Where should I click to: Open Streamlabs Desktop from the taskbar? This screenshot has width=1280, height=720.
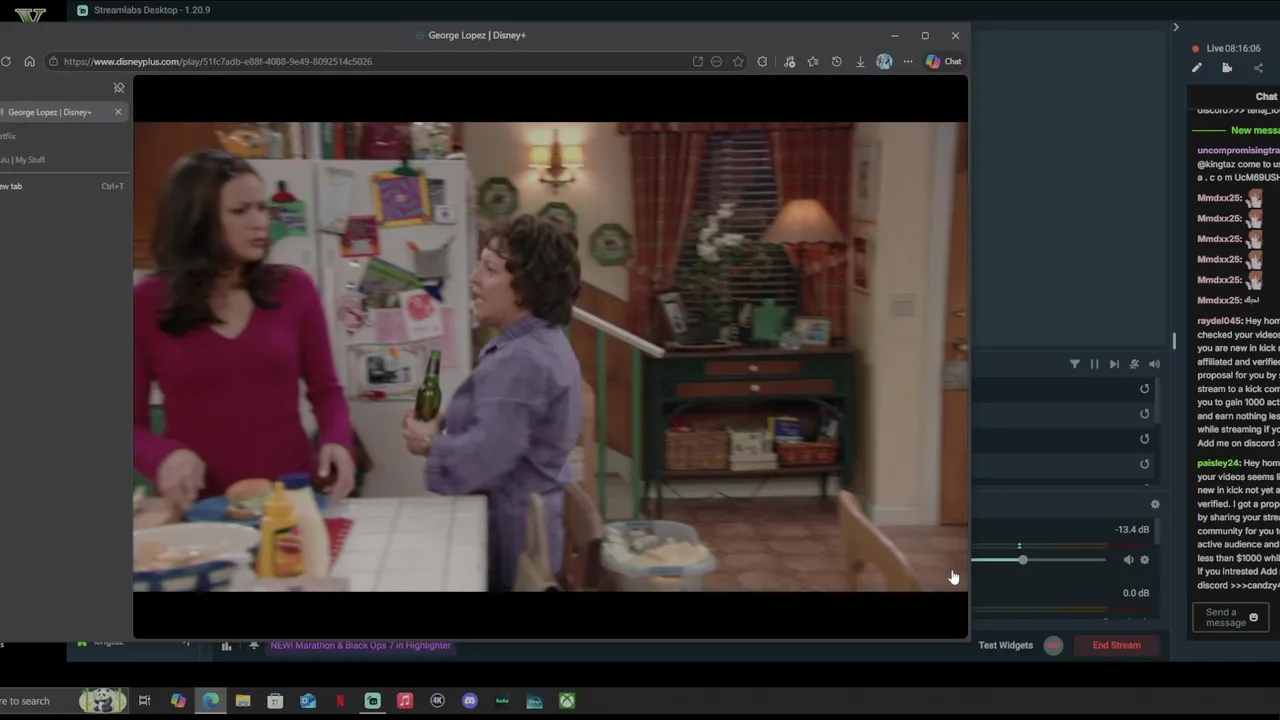[x=372, y=701]
